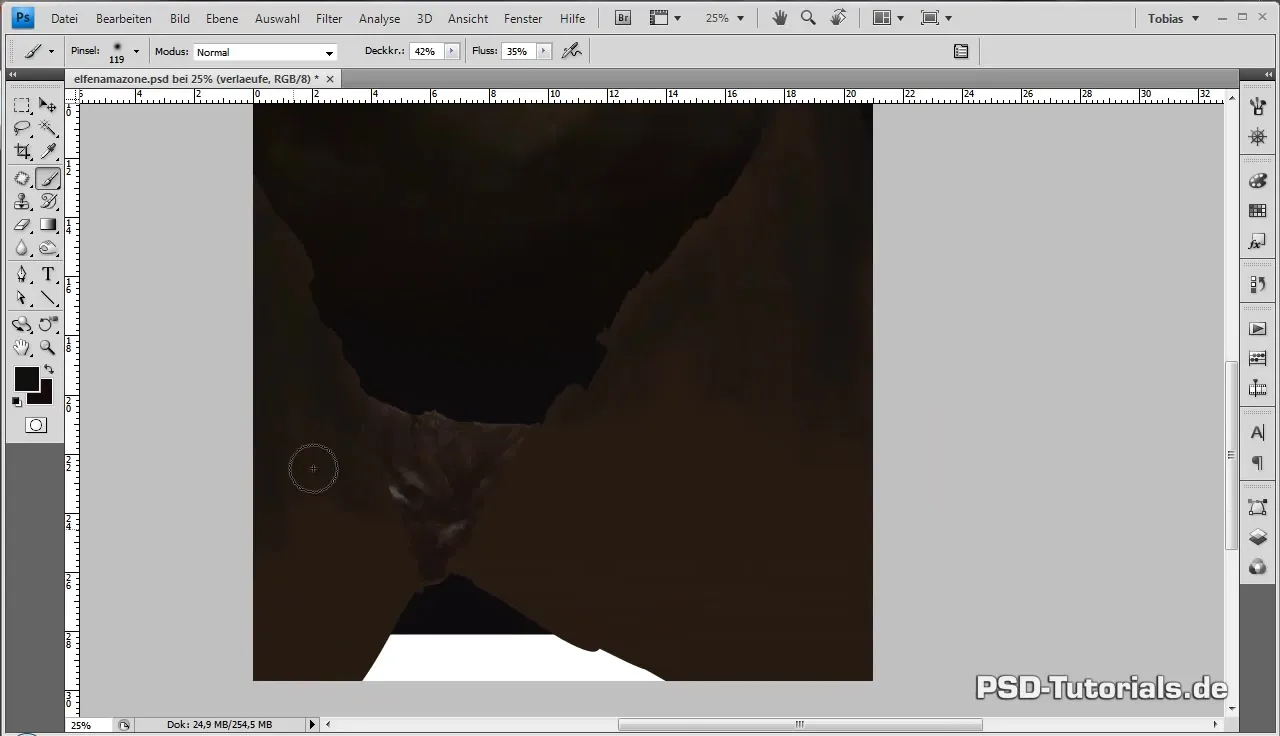Select the Clone Stamp tool
Screen dimensions: 1280x736
22,202
